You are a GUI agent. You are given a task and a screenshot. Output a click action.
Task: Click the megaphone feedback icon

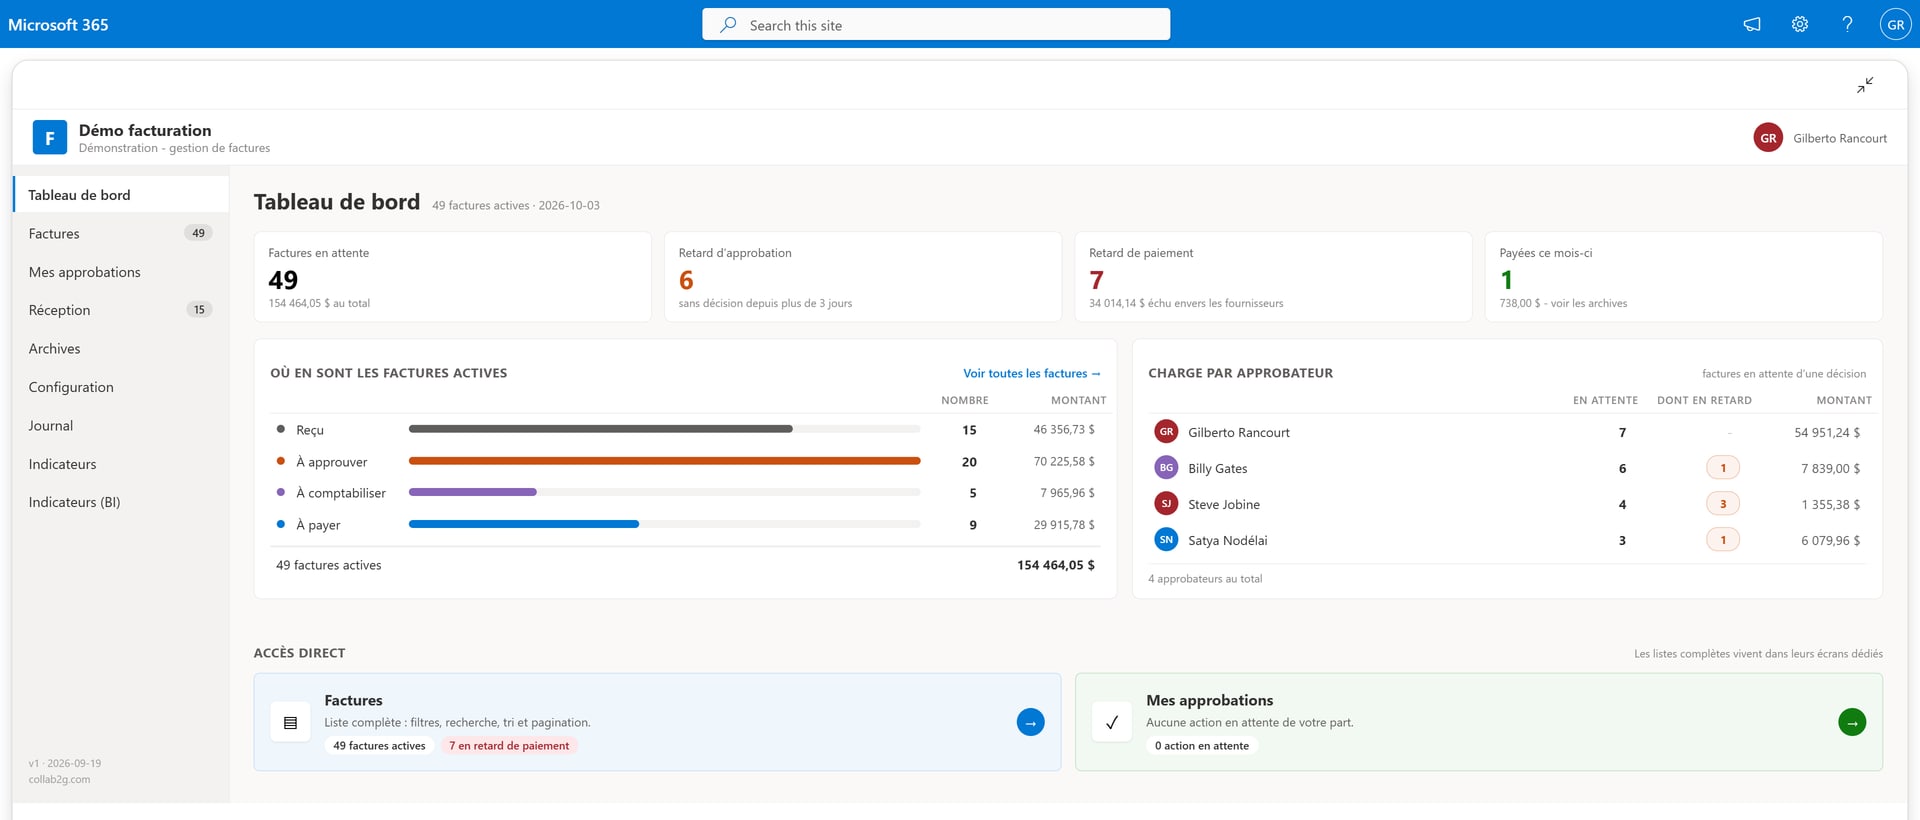[1752, 24]
